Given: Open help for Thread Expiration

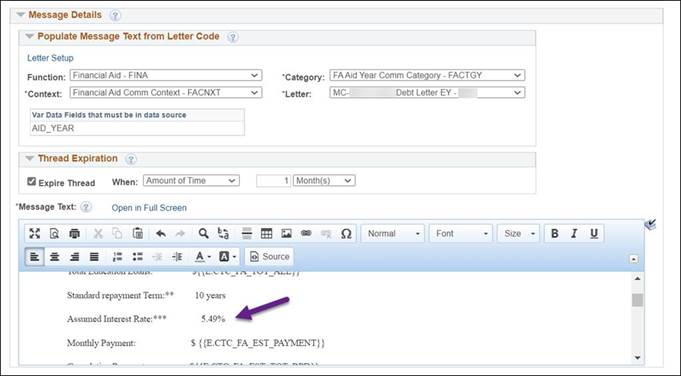Looking at the screenshot, I should click(131, 159).
